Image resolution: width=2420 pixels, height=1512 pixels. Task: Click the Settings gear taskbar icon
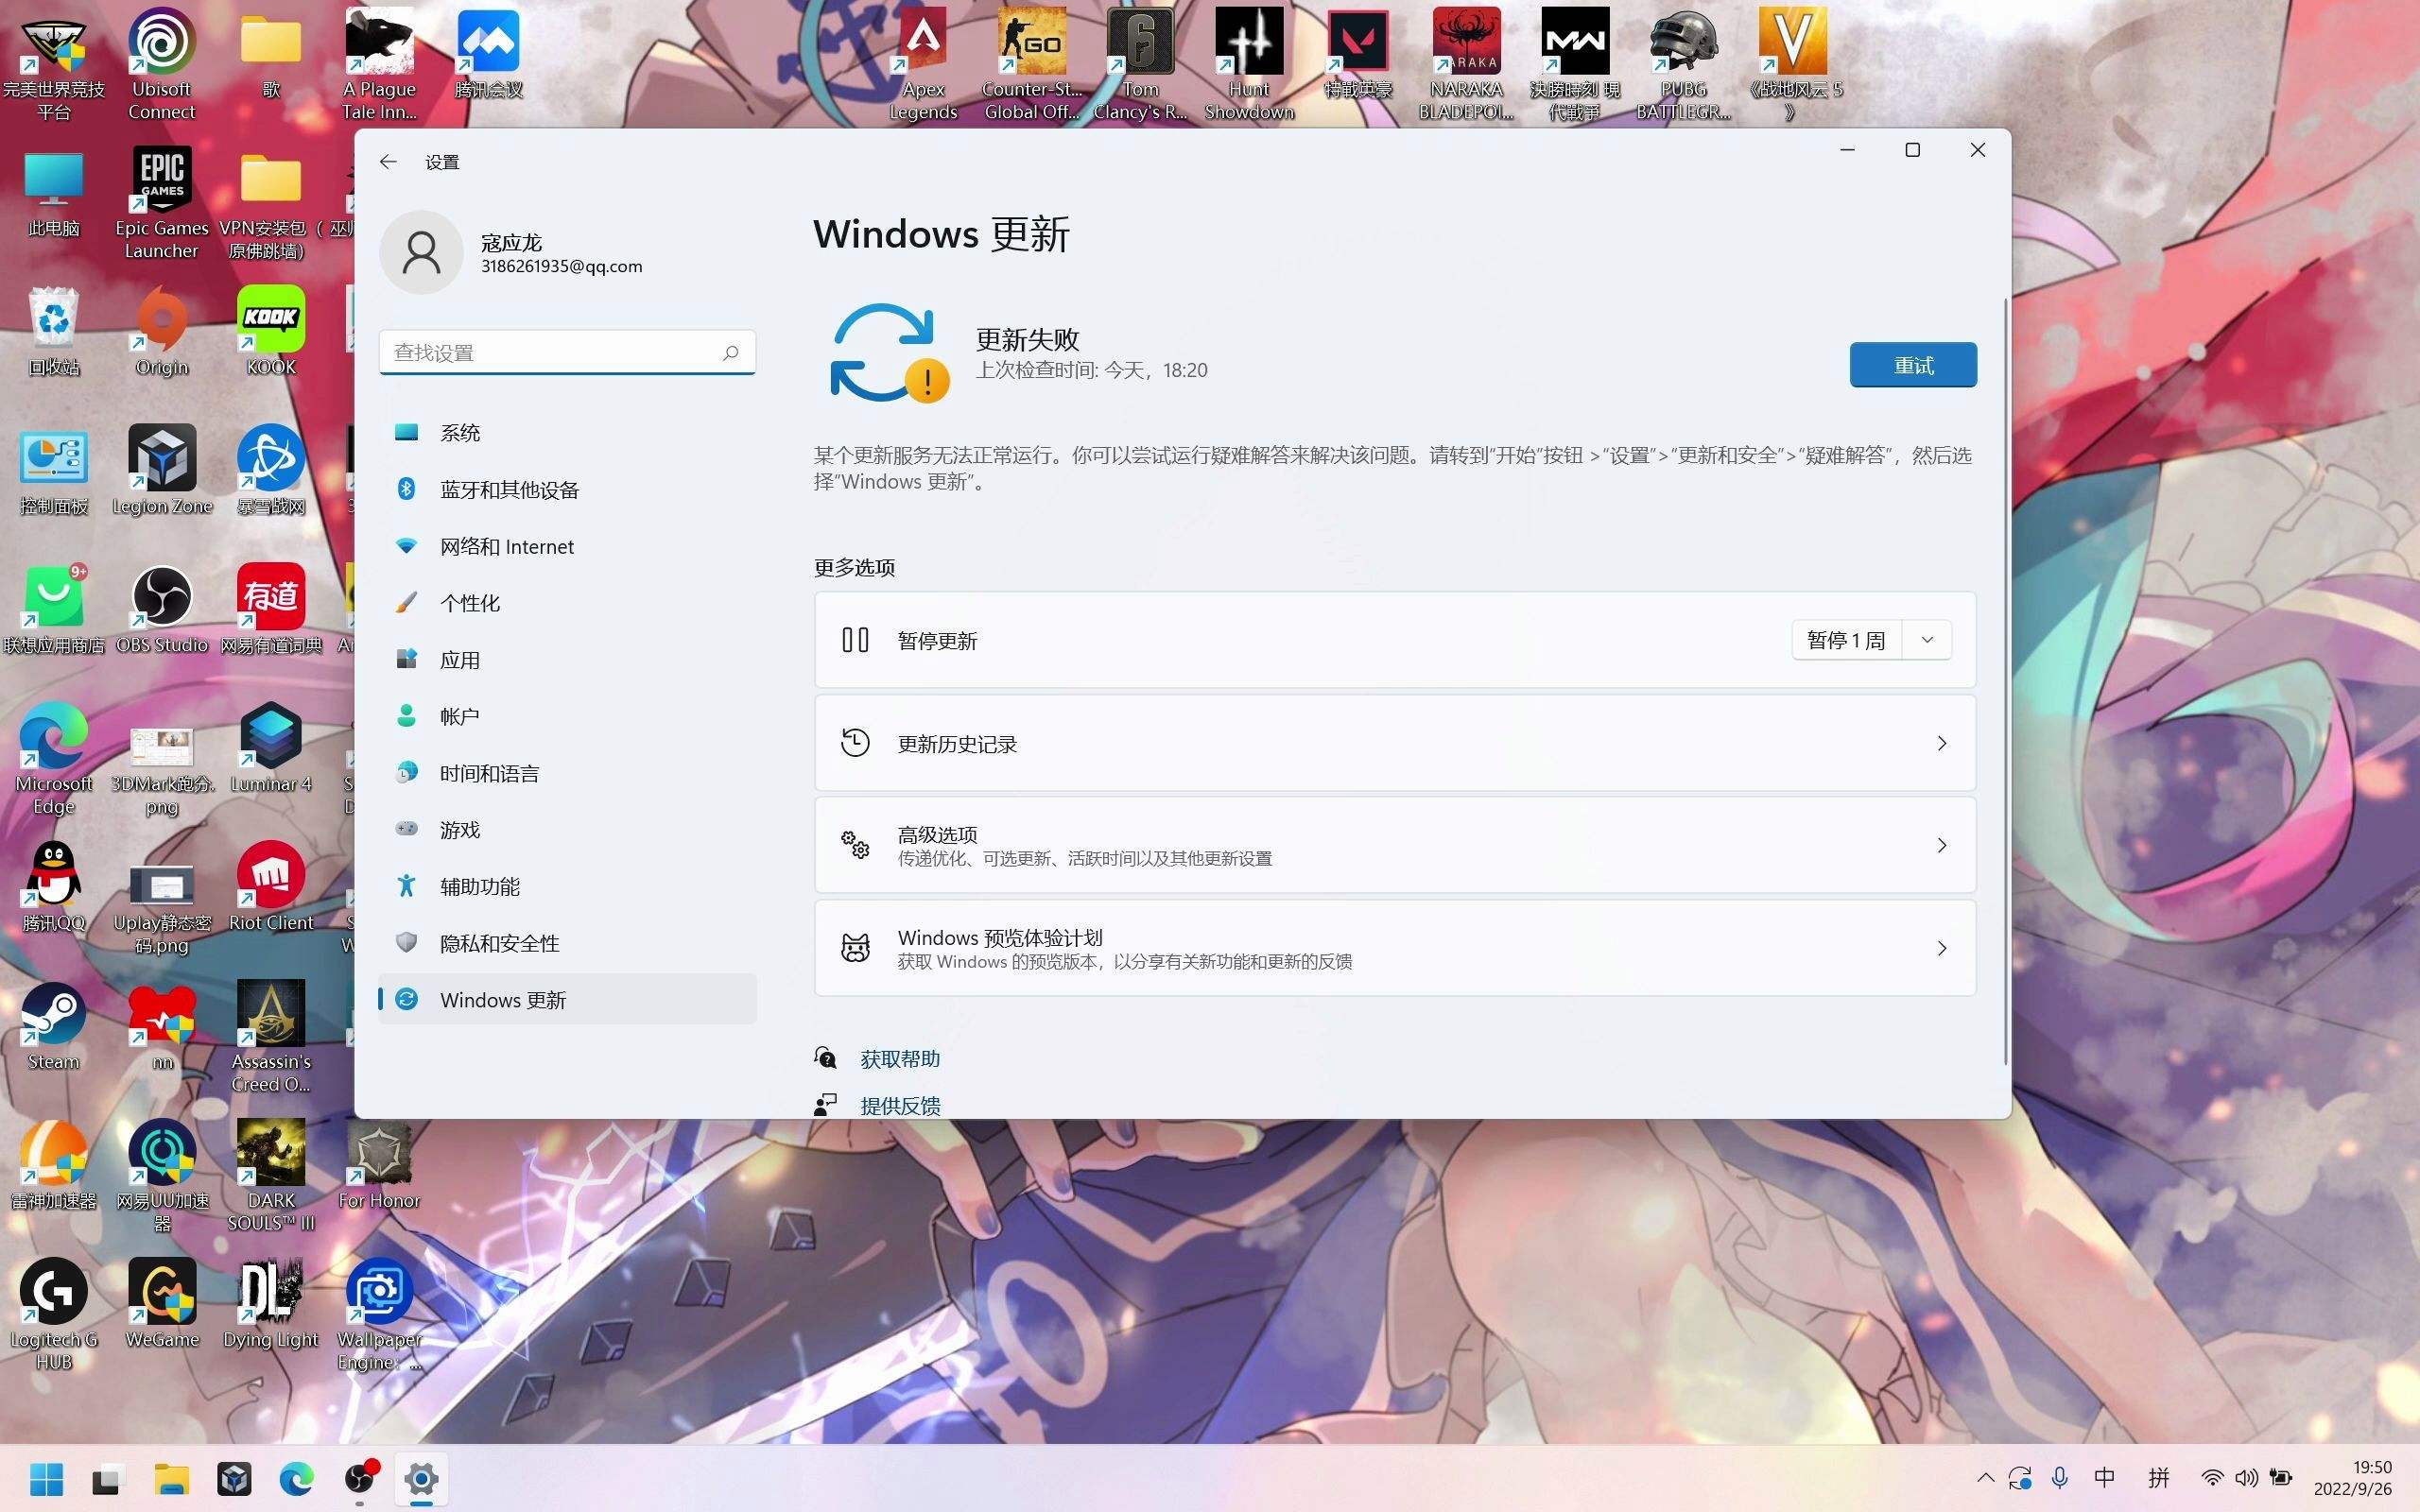click(x=421, y=1479)
